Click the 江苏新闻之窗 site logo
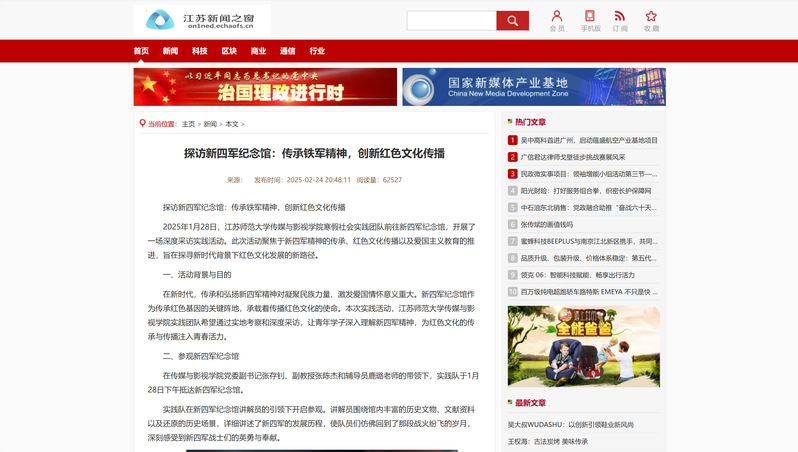Image resolution: width=798 pixels, height=452 pixels. pos(202,20)
